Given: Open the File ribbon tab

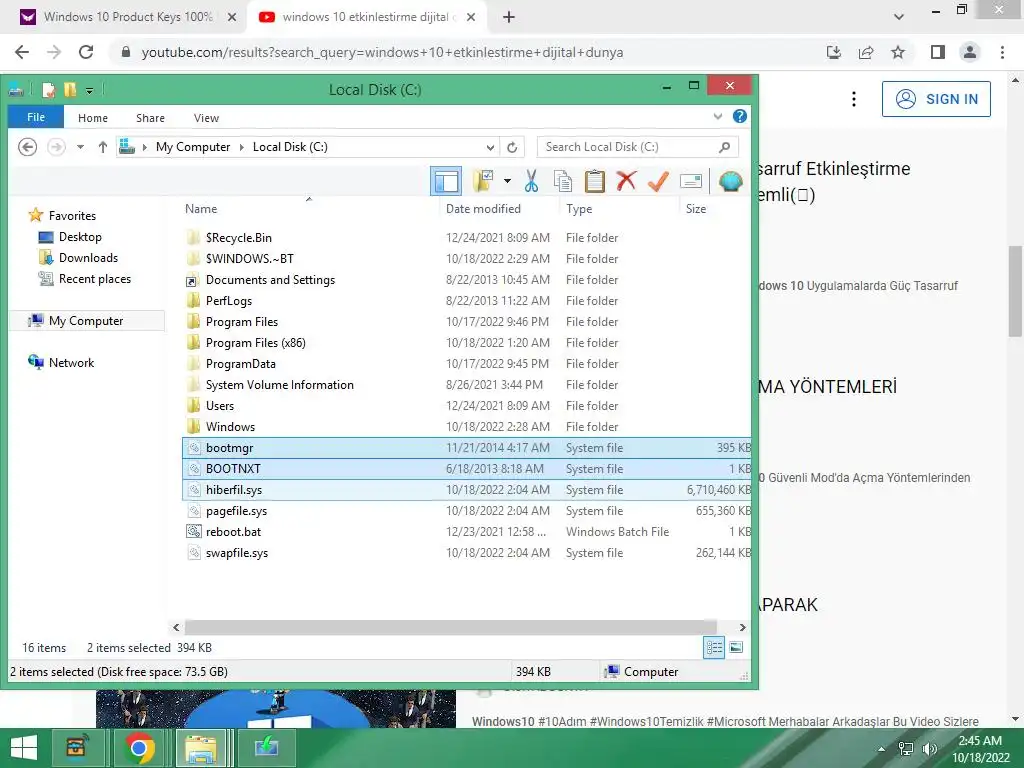Looking at the screenshot, I should pyautogui.click(x=36, y=117).
